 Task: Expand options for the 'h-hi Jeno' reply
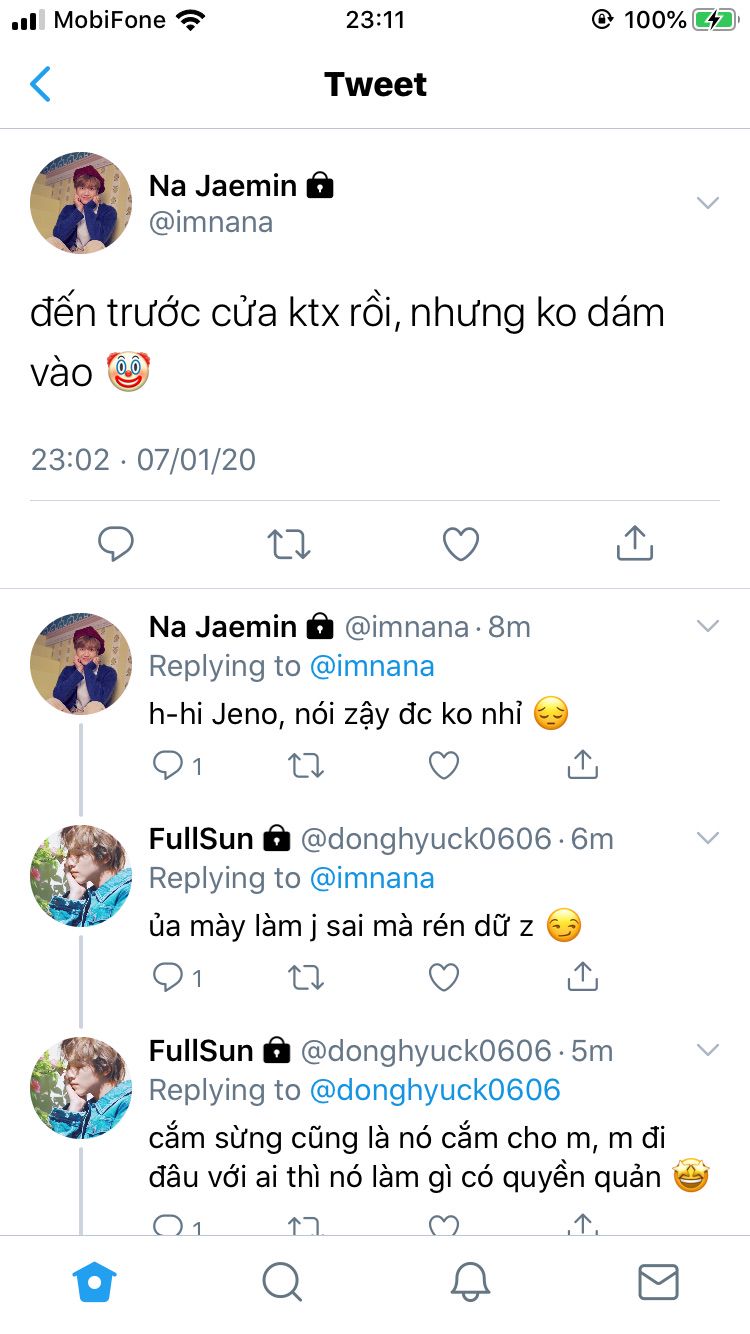[x=708, y=627]
